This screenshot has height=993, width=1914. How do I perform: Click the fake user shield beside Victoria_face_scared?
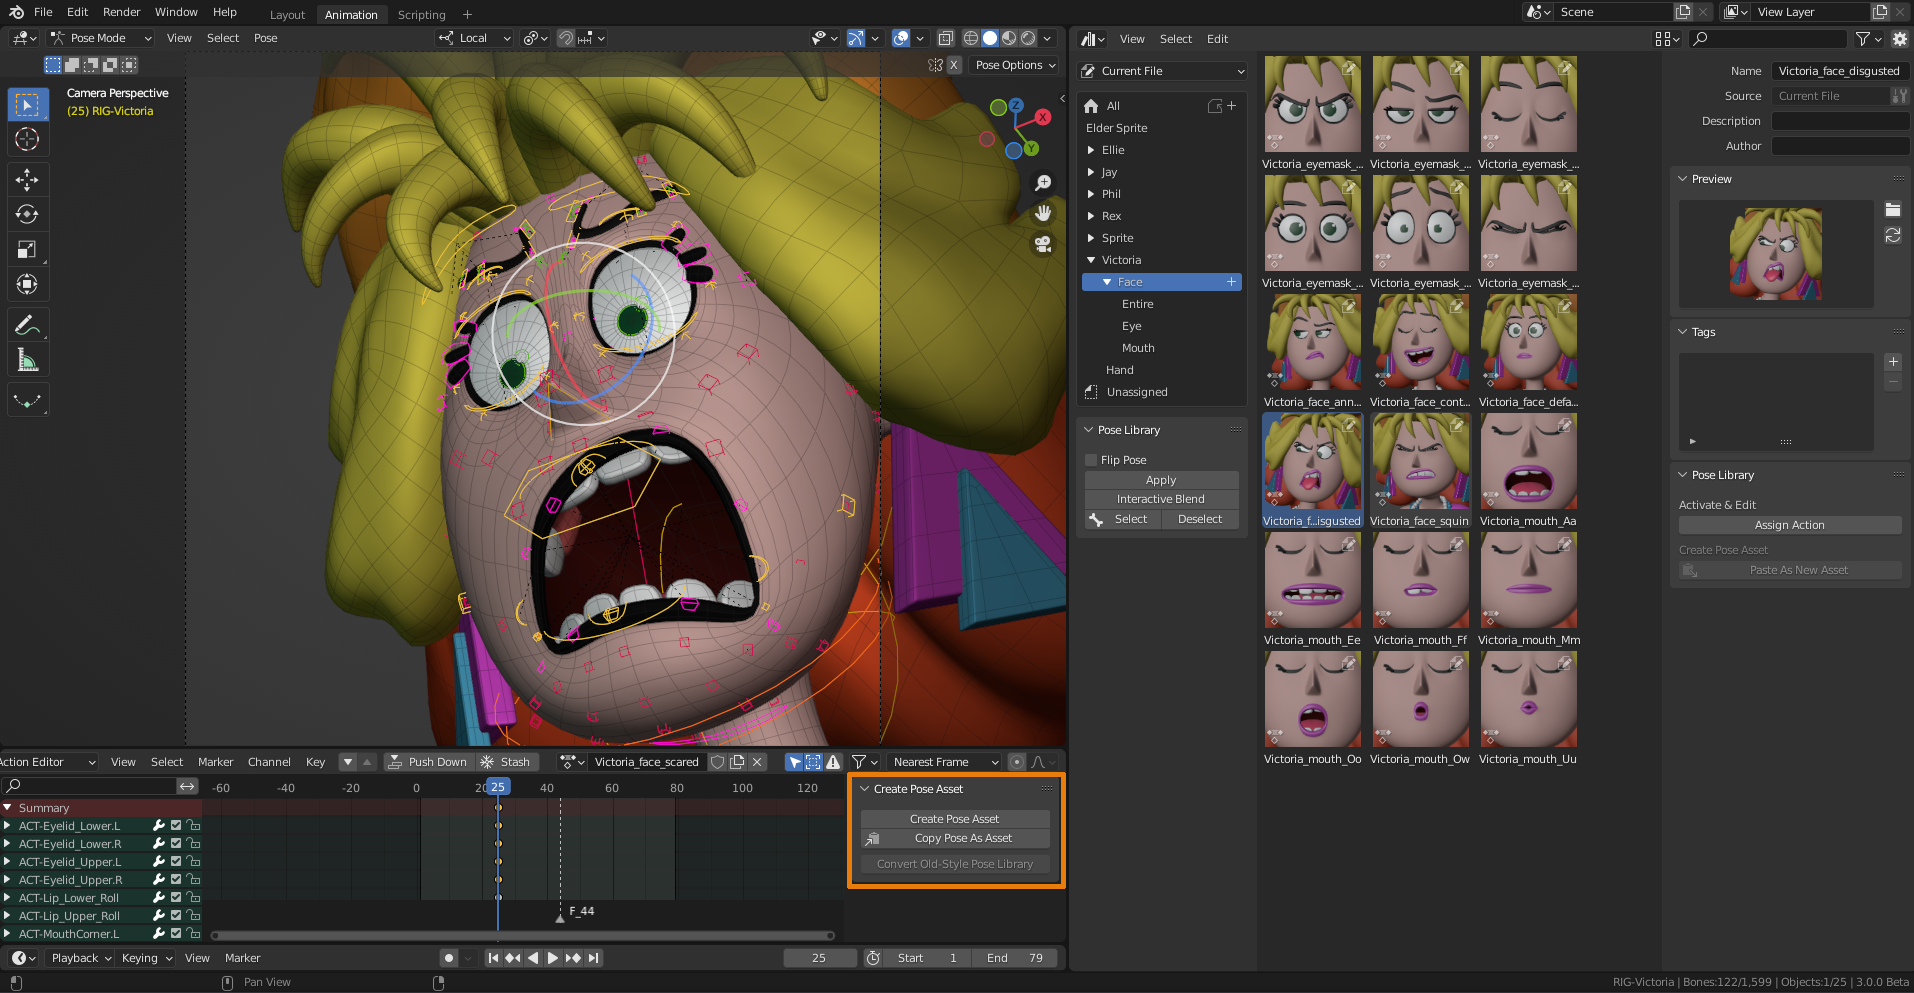[718, 761]
